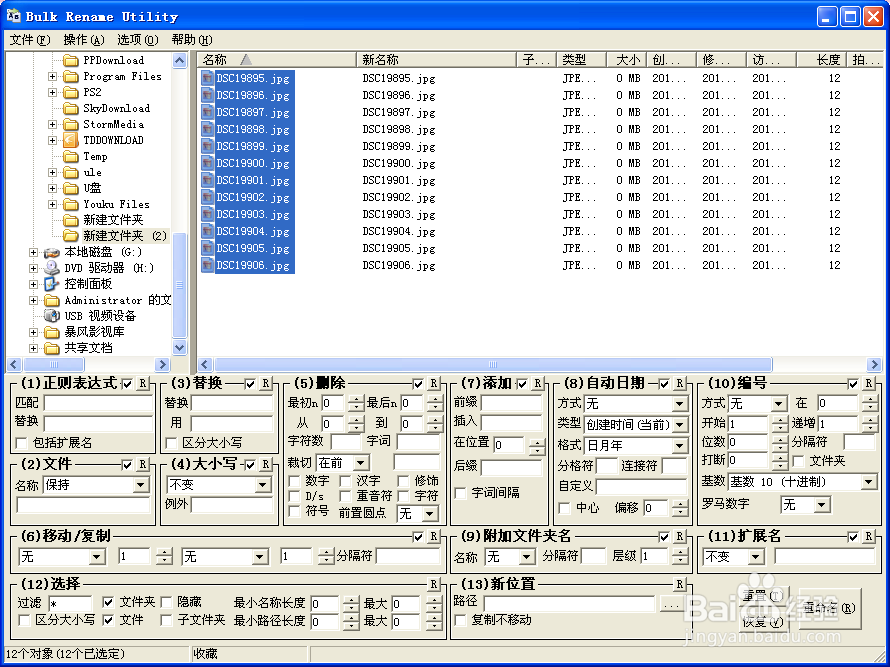Click the 匹配 regex input field
Screen dimensions: 890x667
(98, 403)
